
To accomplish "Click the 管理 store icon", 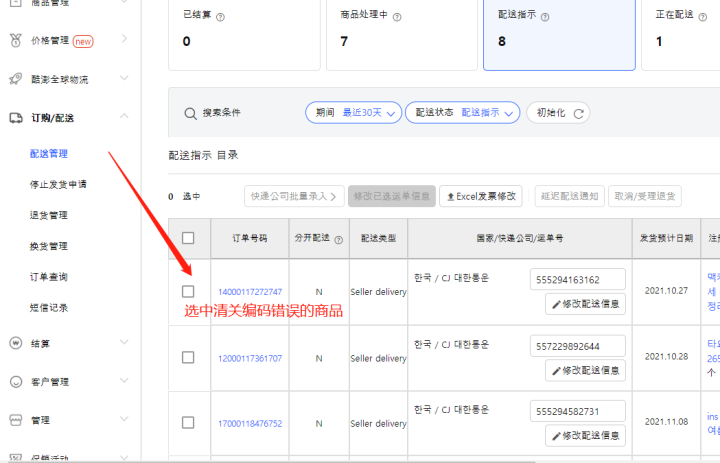I will coord(16,420).
